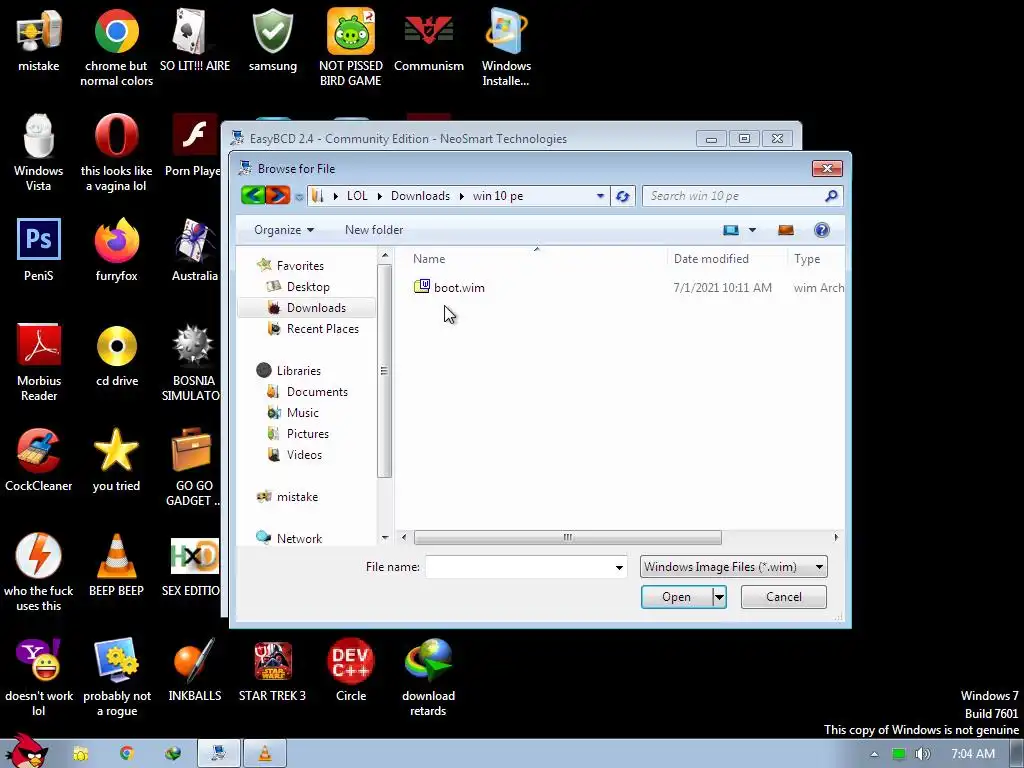
Task: Open Chrome from the taskbar
Action: (x=127, y=754)
